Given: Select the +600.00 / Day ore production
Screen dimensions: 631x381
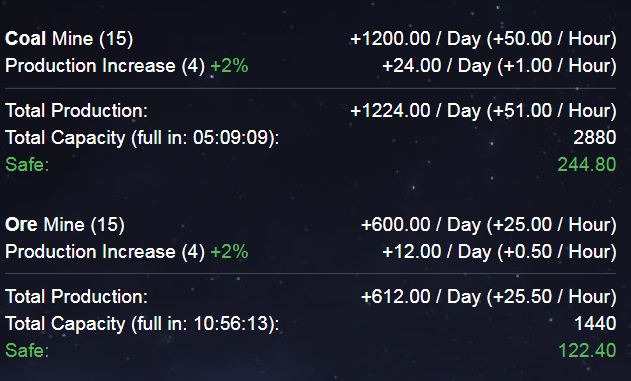Looking at the screenshot, I should [489, 225].
